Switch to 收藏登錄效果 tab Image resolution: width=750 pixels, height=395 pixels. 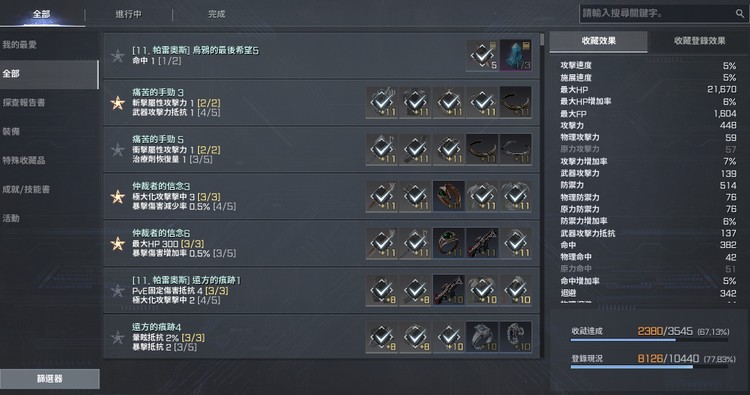699,41
